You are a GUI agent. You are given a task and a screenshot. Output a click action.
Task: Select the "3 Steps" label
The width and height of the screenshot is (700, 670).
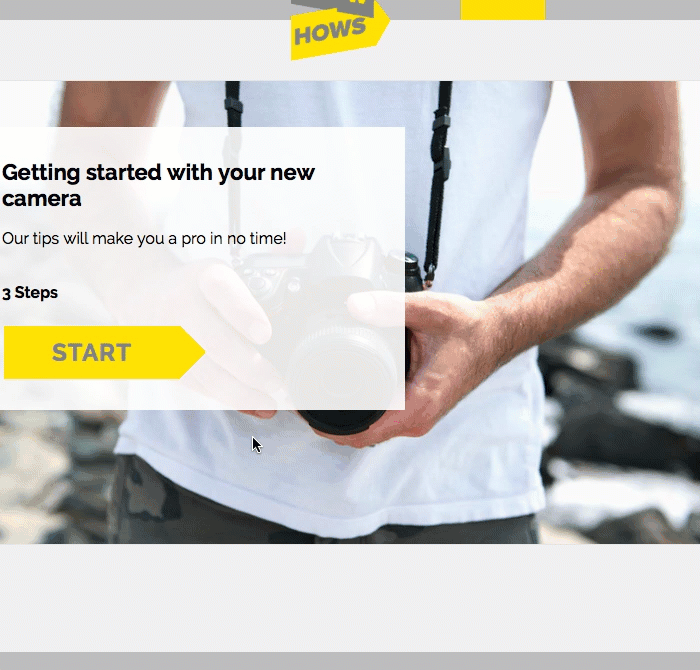point(30,293)
